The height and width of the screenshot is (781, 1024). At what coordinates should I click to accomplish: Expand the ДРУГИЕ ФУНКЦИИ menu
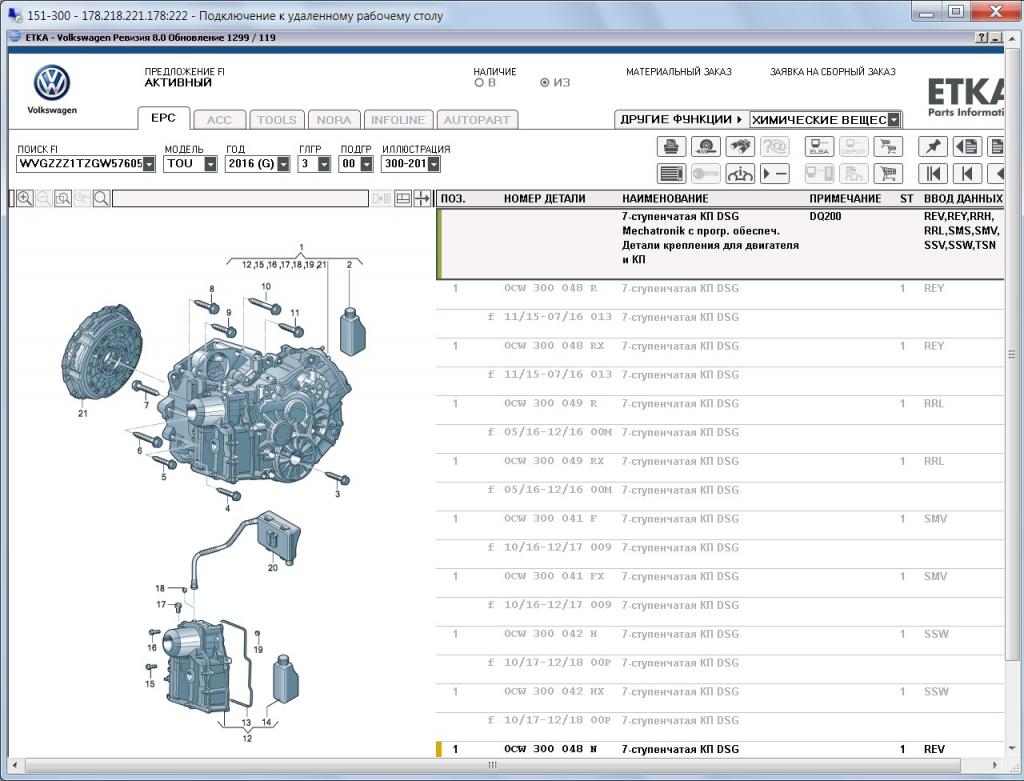pos(681,120)
